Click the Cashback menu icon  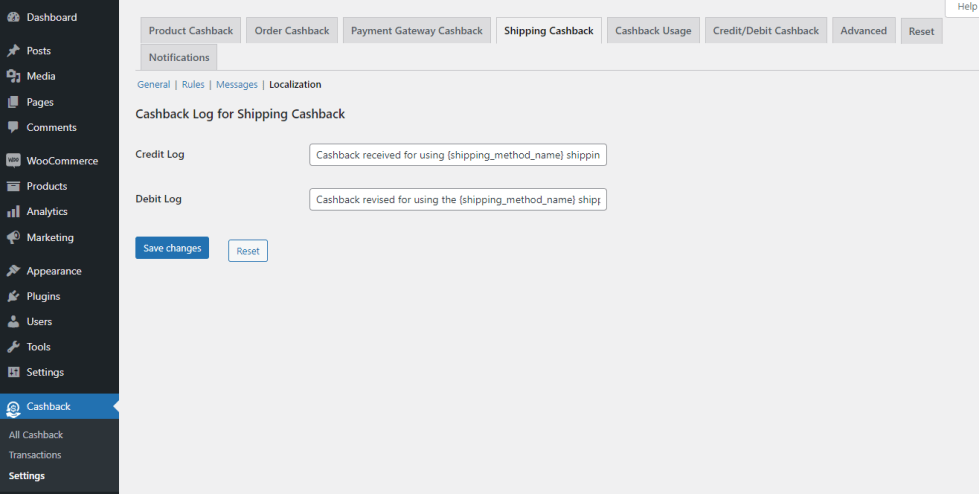13,408
